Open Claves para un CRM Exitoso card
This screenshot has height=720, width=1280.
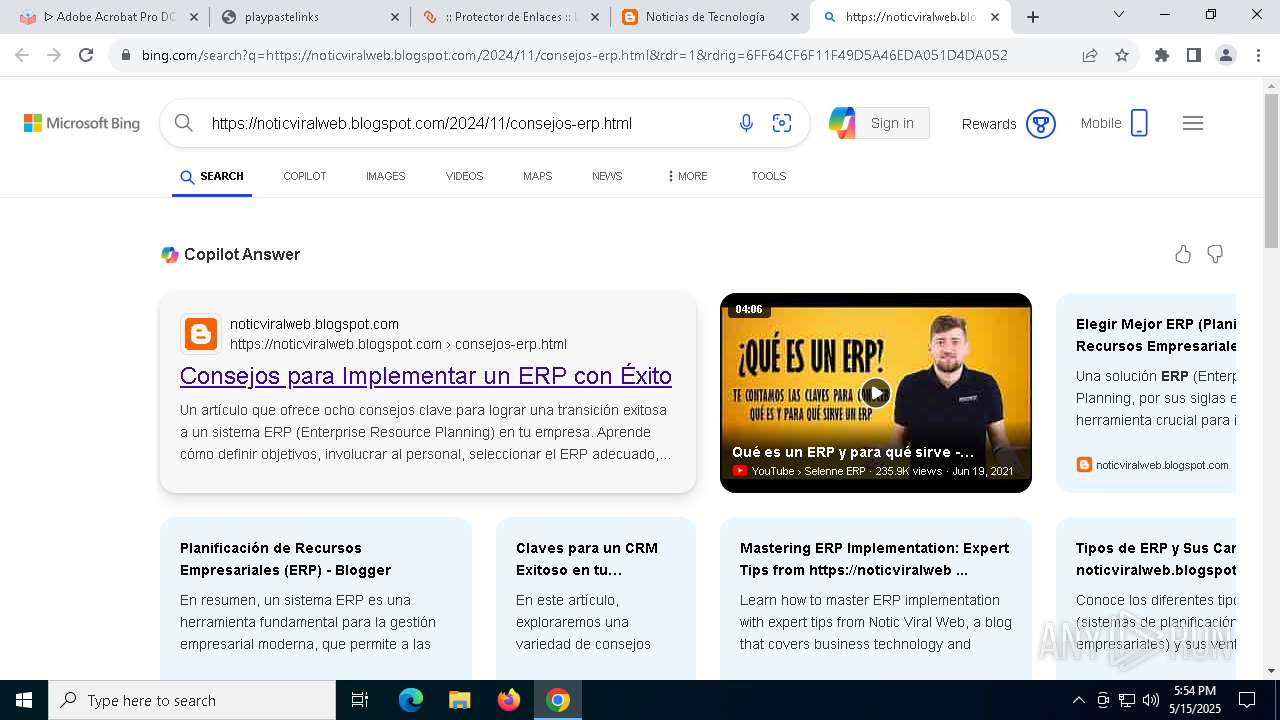coord(596,598)
